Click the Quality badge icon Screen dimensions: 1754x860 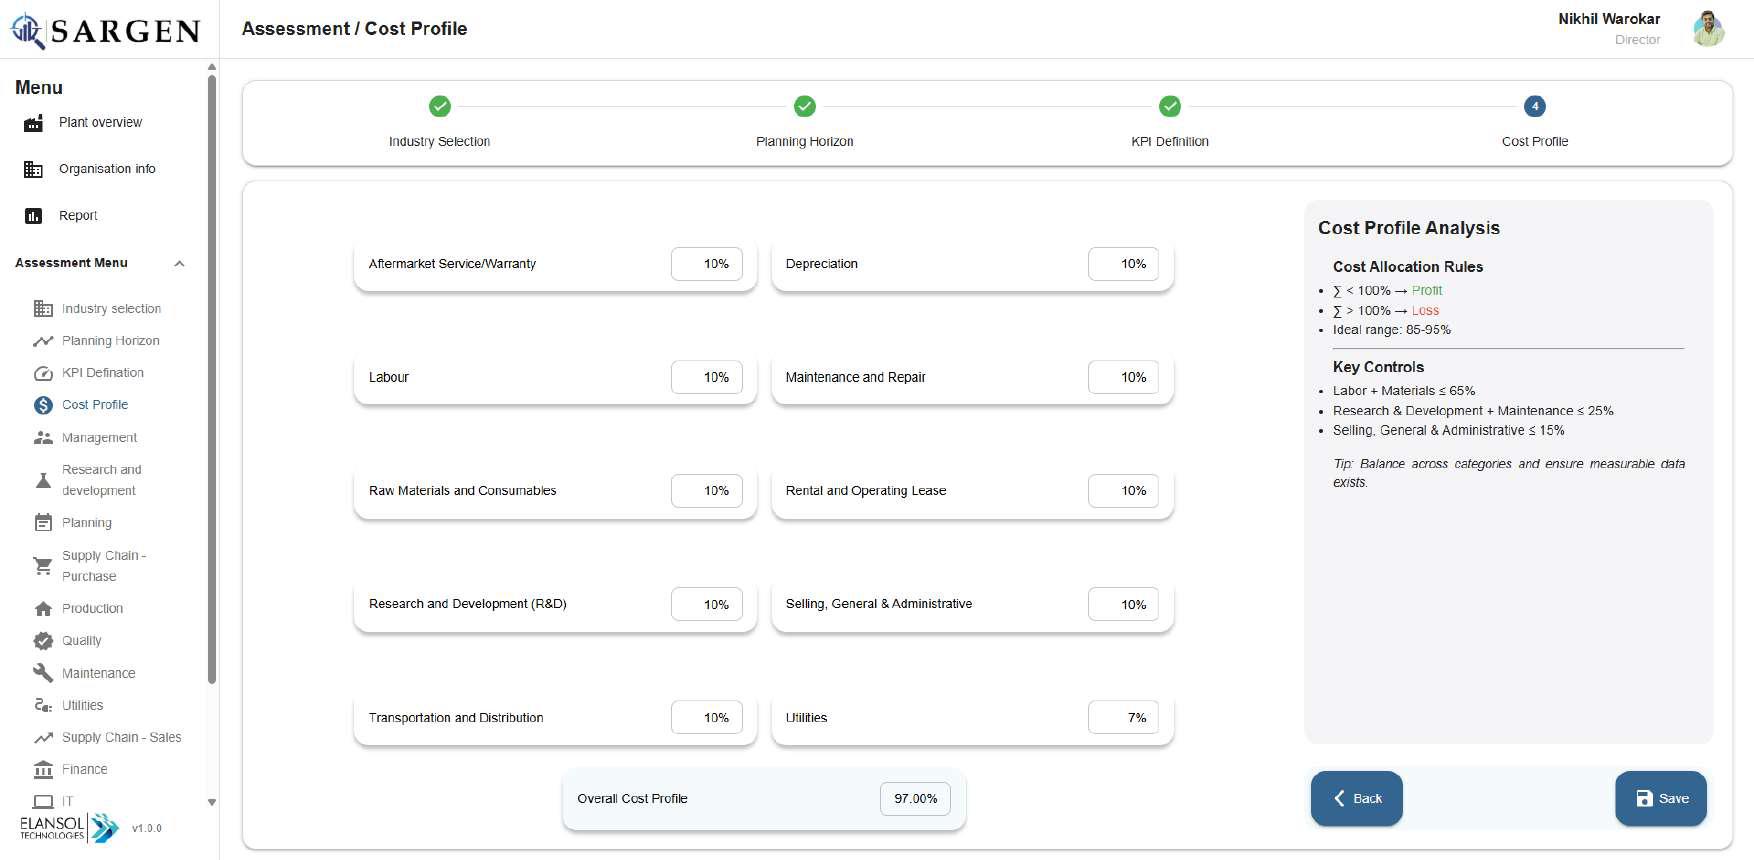43,641
